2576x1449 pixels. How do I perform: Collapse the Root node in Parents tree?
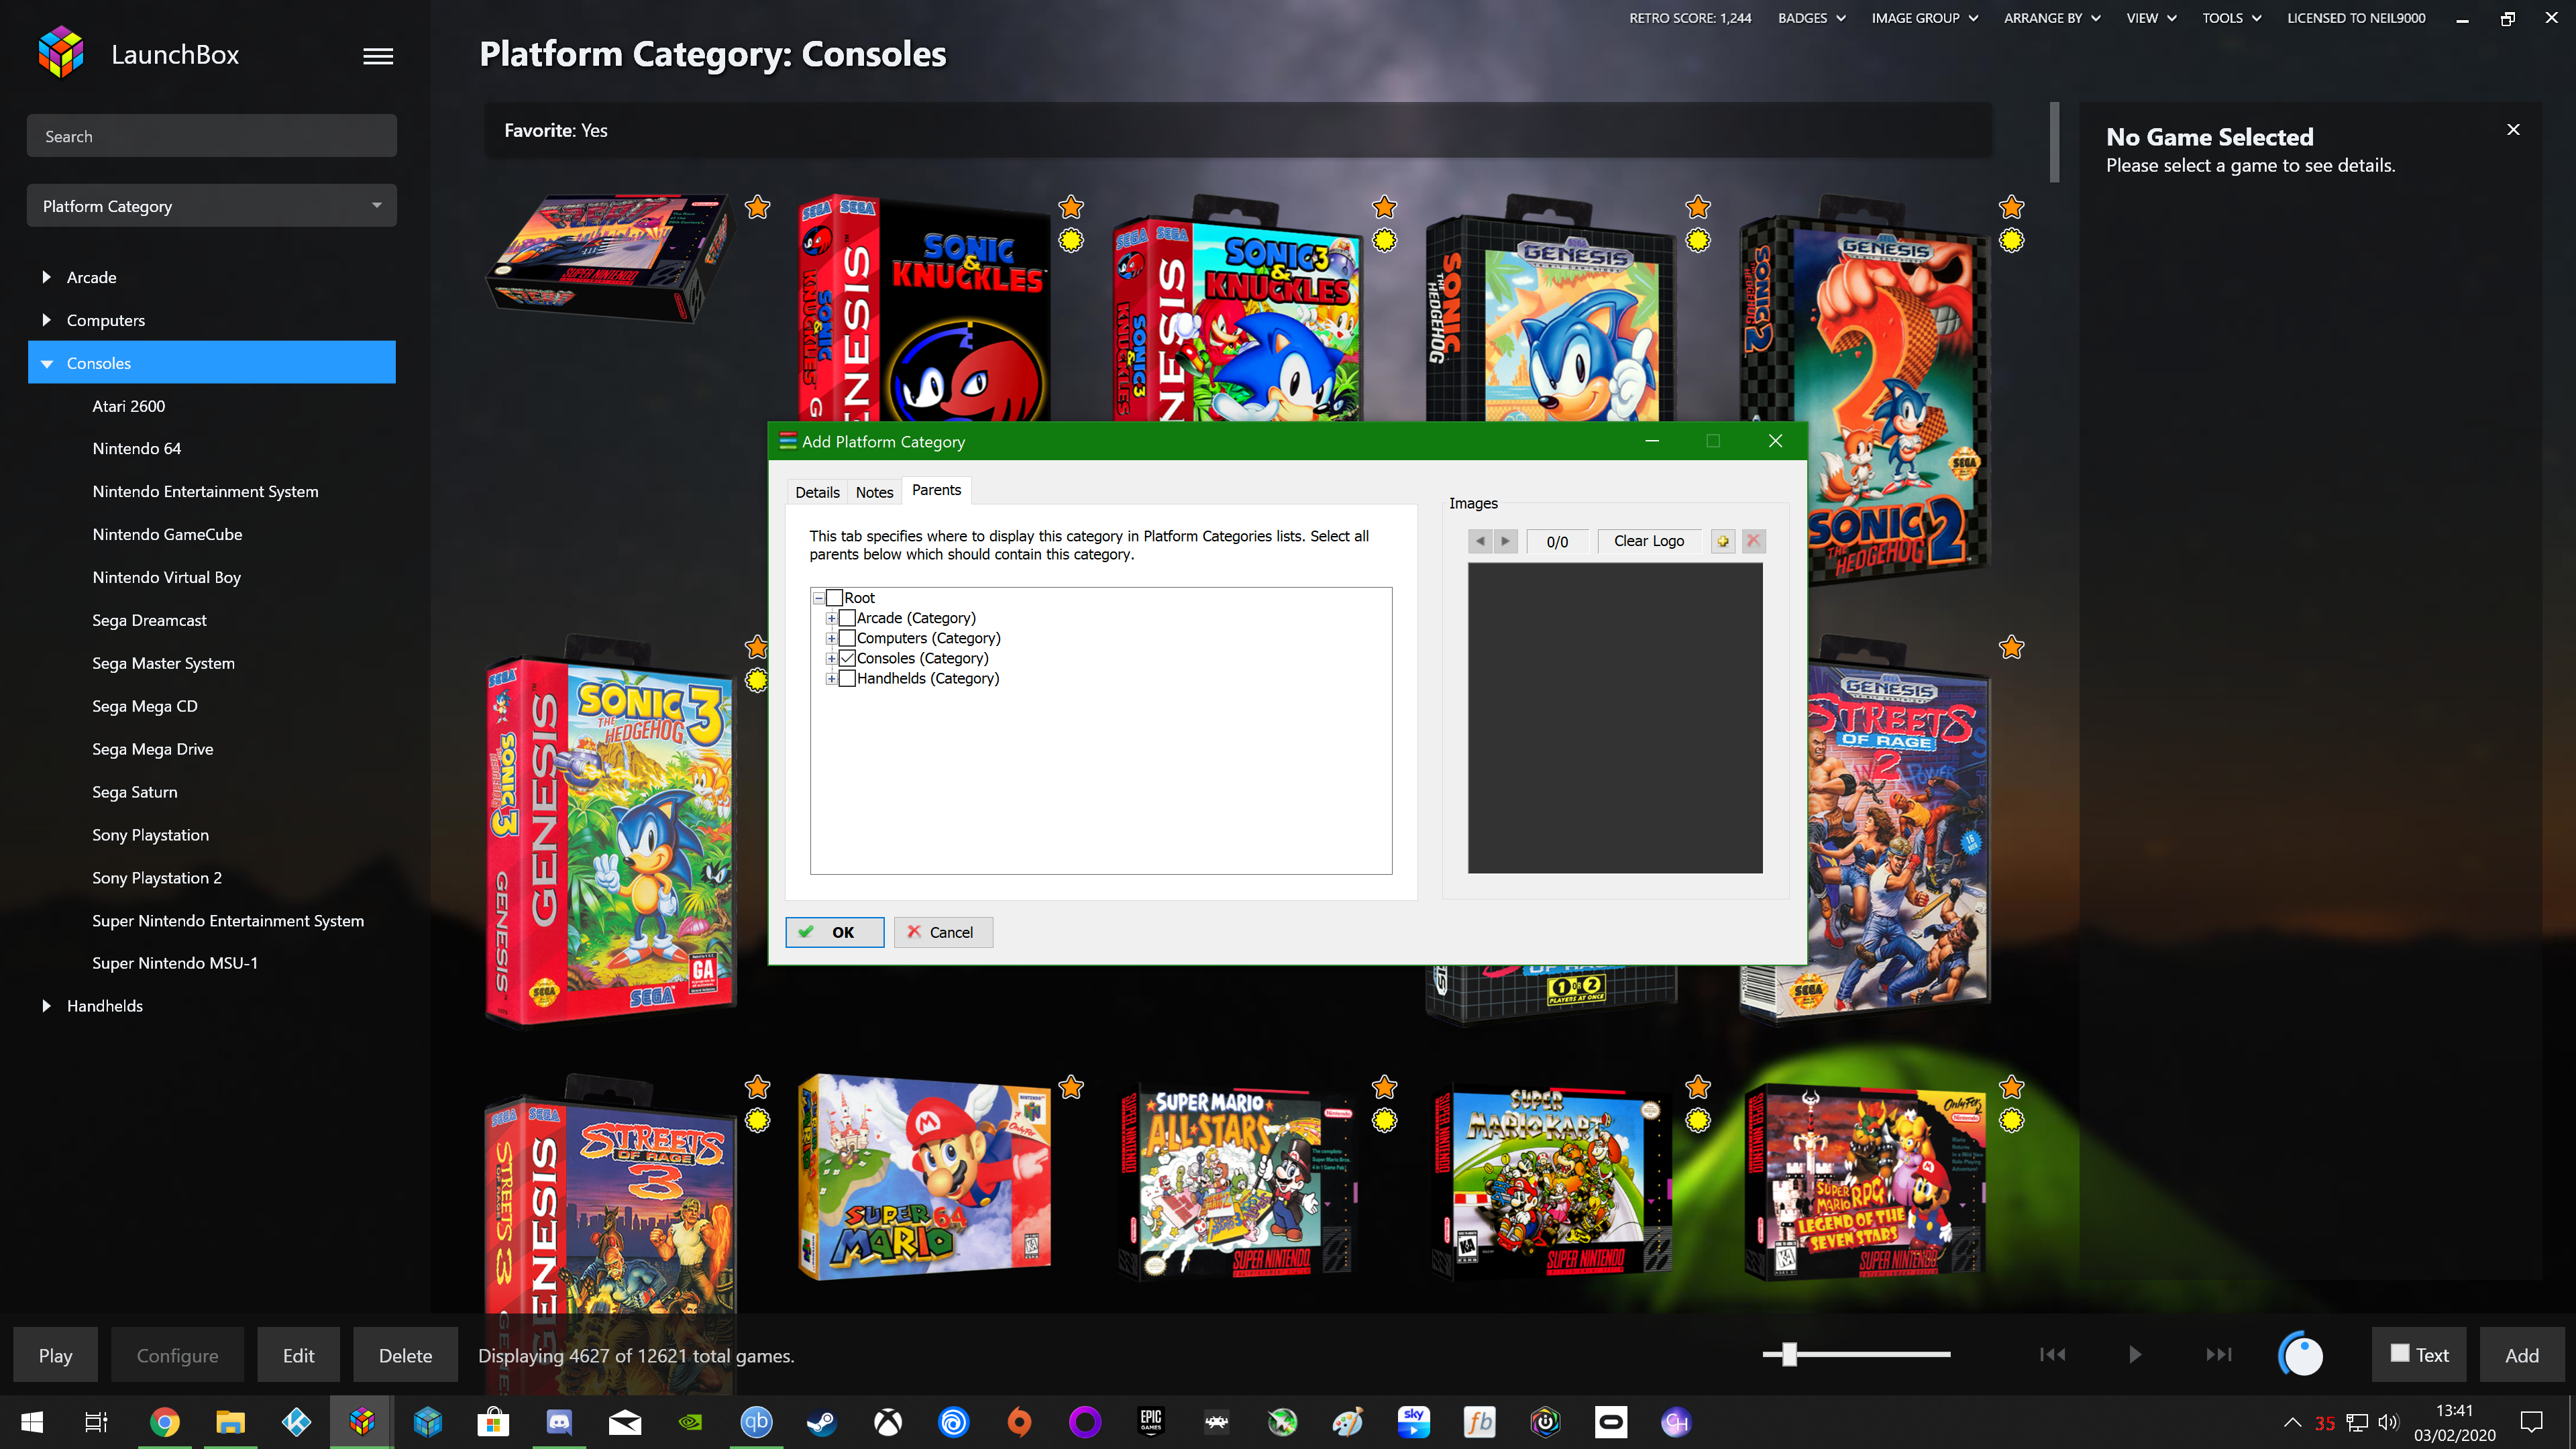coord(818,598)
